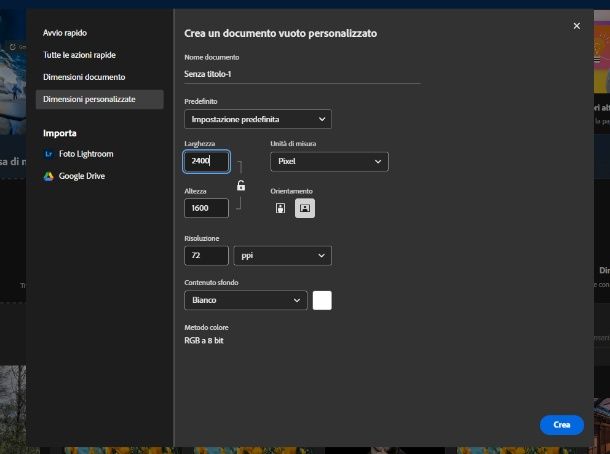This screenshot has height=454, width=610.
Task: Select Dimensioni personalizzate tab
Action: [x=100, y=99]
